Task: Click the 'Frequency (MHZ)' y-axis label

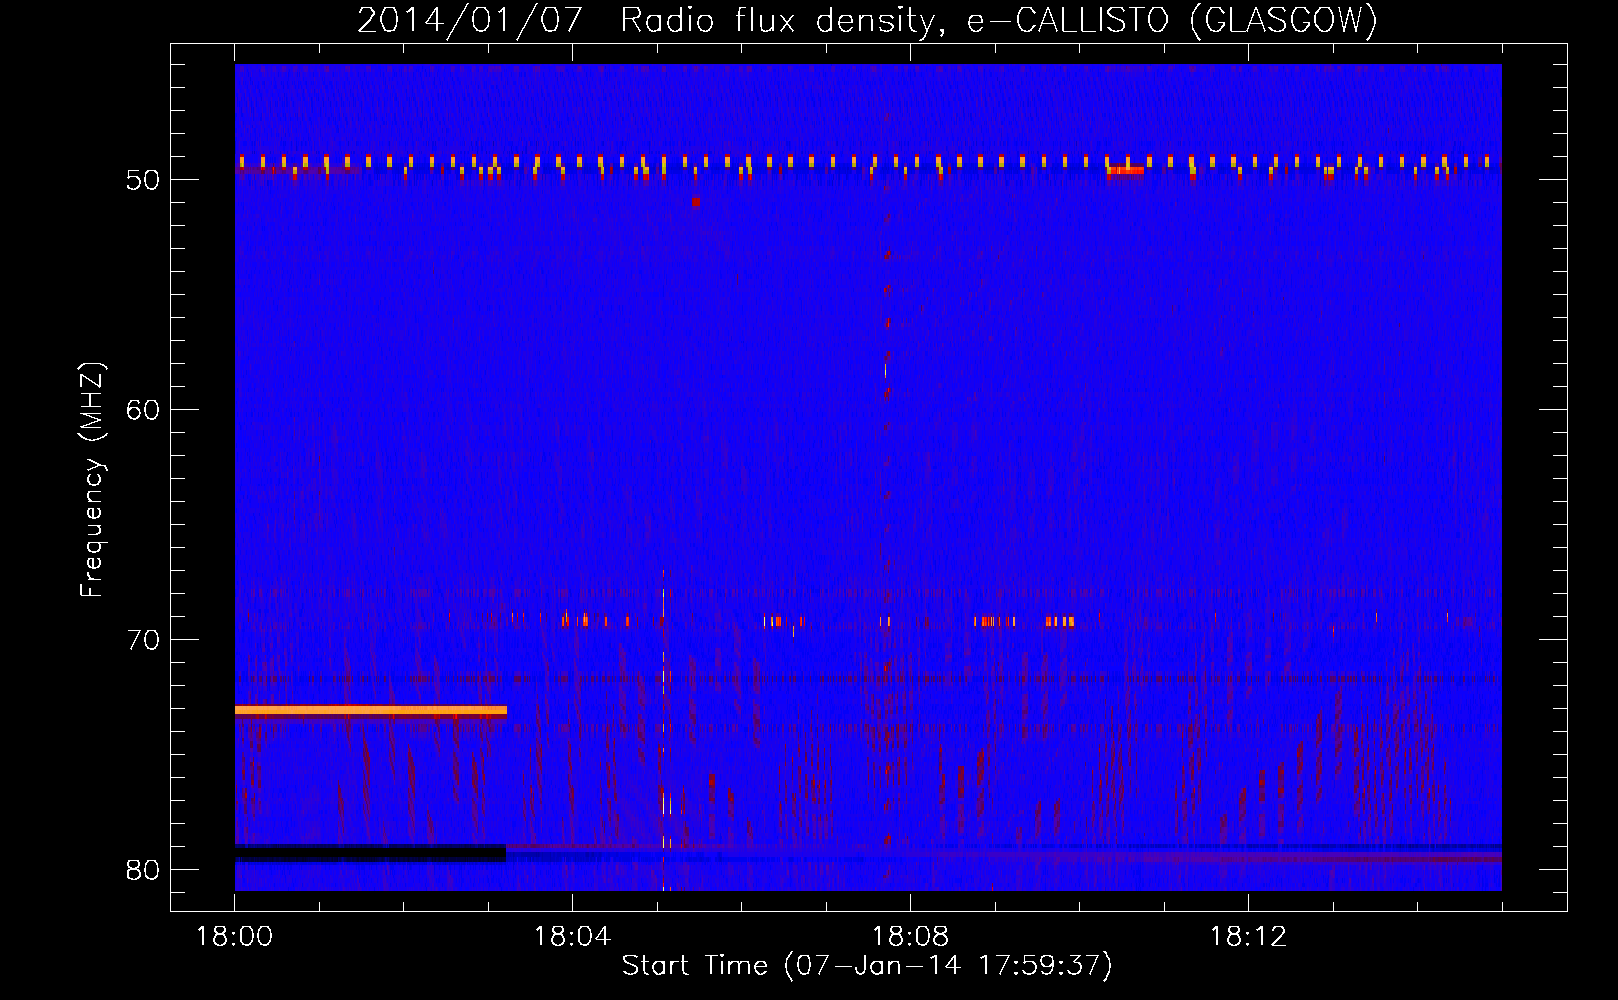Action: (x=92, y=480)
